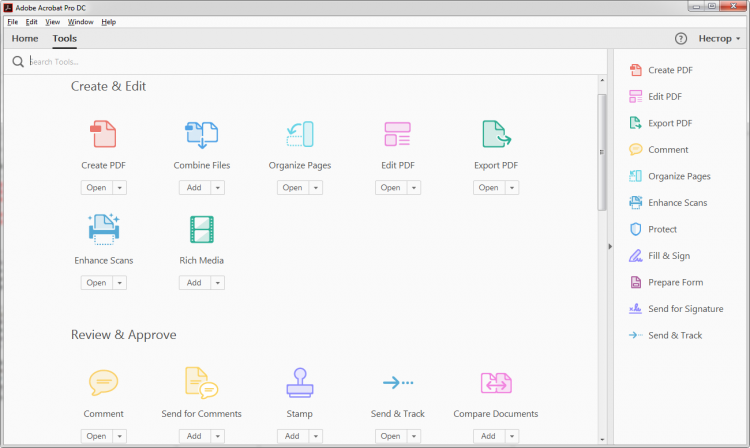750x448 pixels.
Task: Switch to the Home tab
Action: (x=25, y=39)
